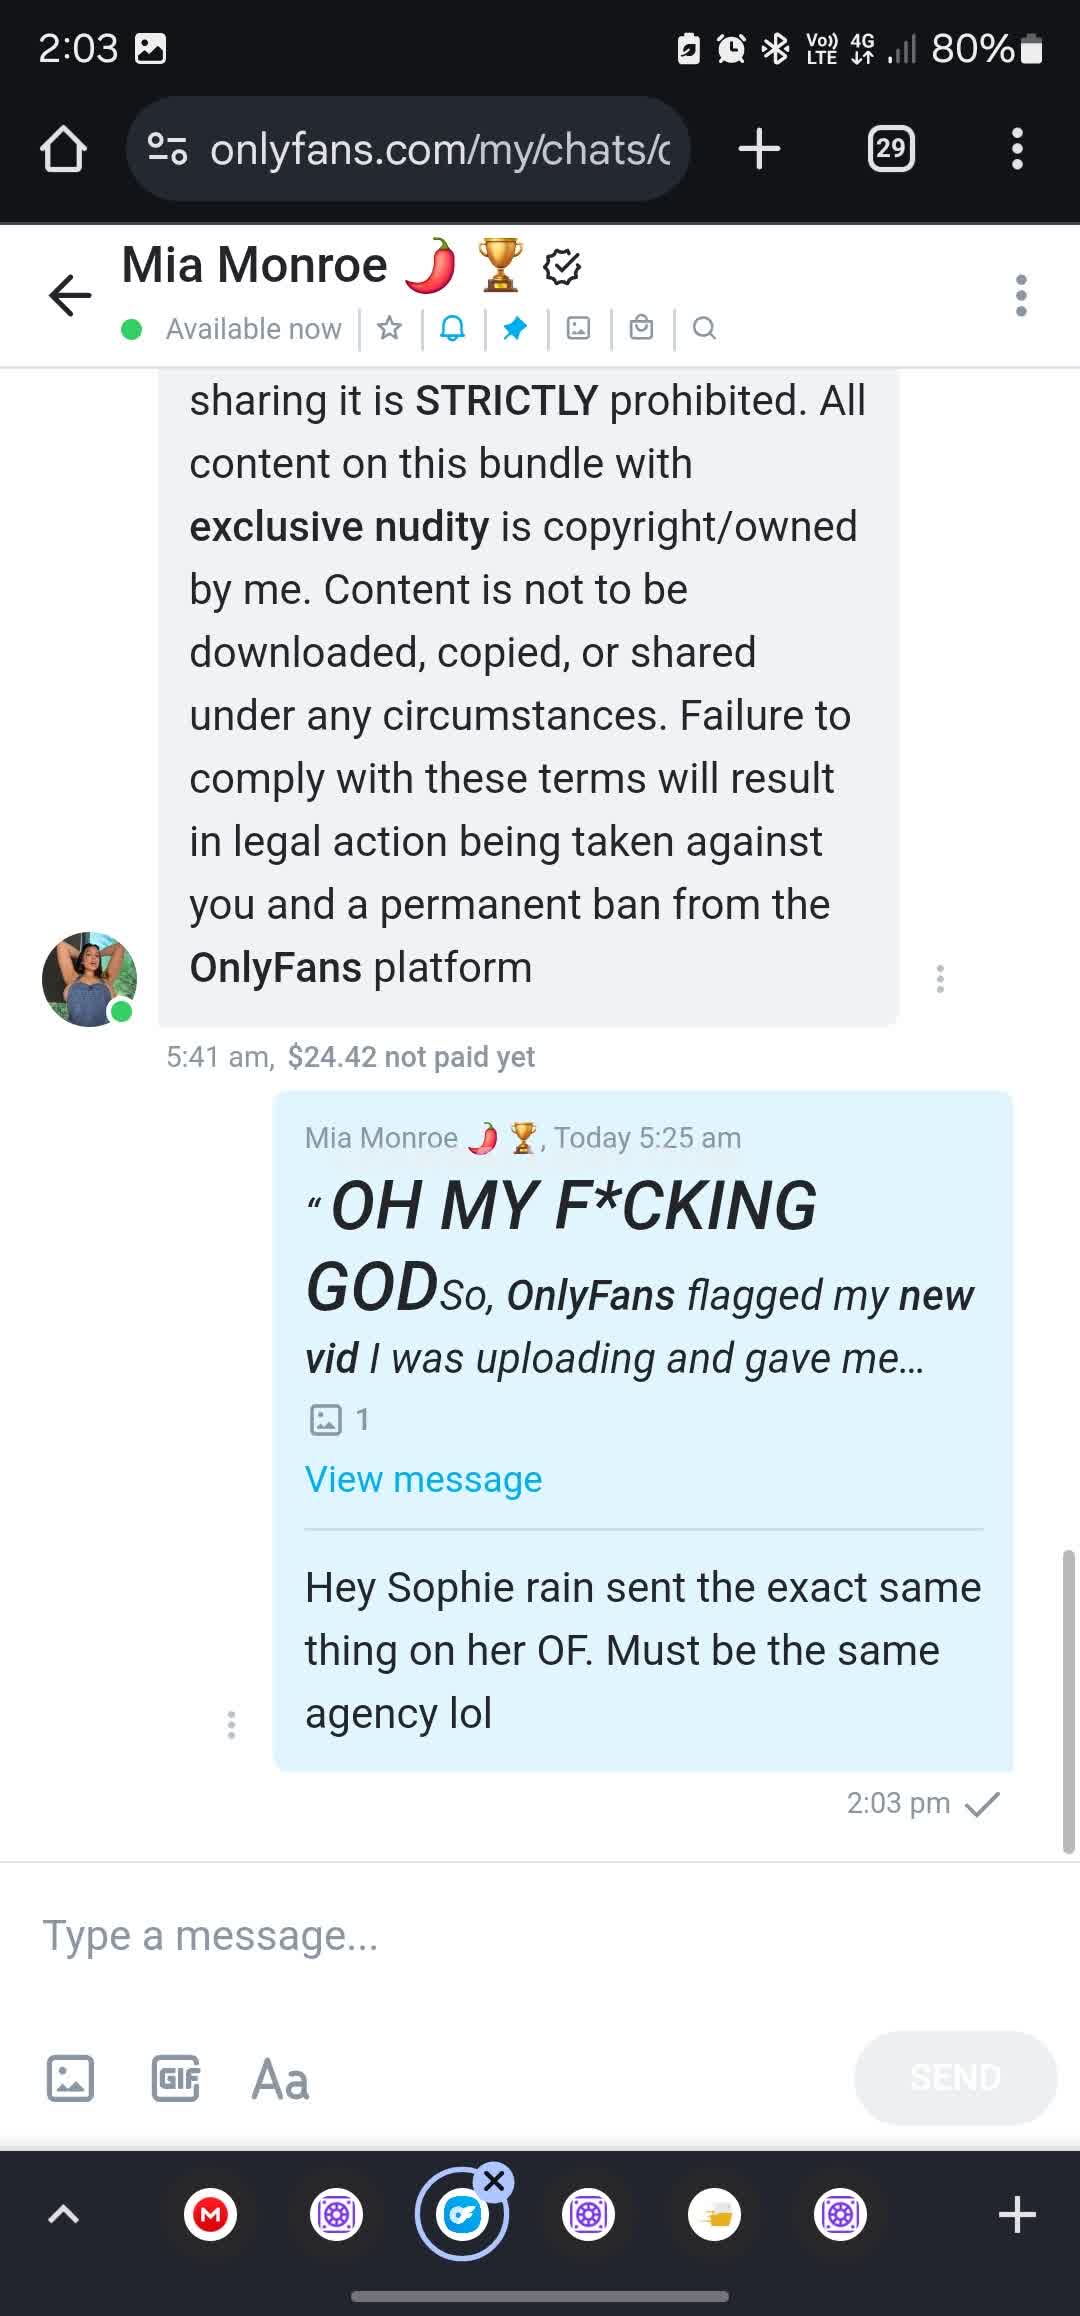Image resolution: width=1080 pixels, height=2316 pixels.
Task: Click the chat scrollbar on the right edge
Action: pos(1068,1702)
